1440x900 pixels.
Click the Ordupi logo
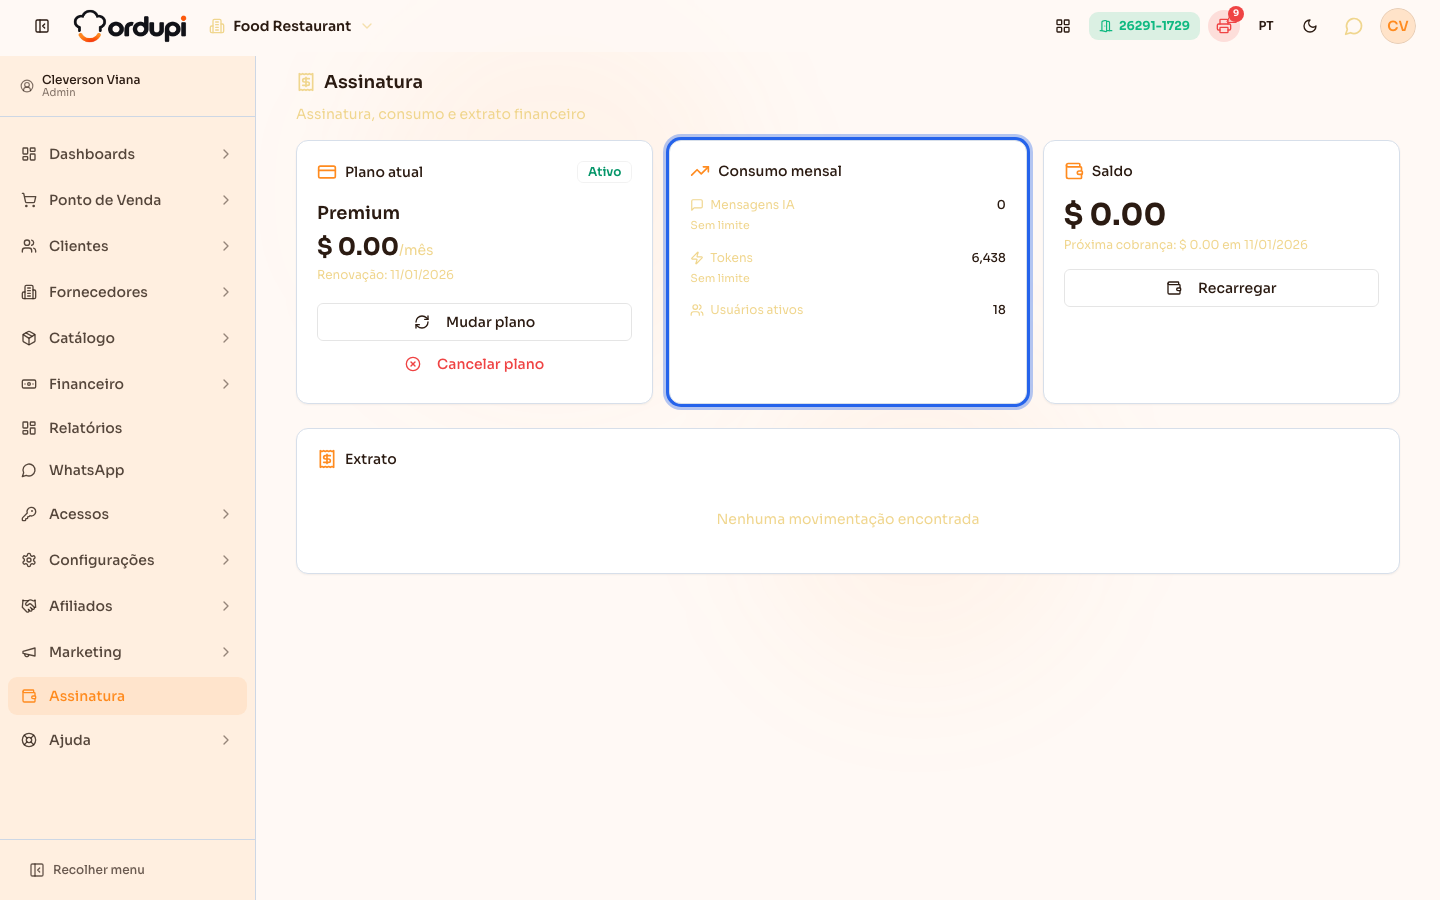pyautogui.click(x=130, y=26)
